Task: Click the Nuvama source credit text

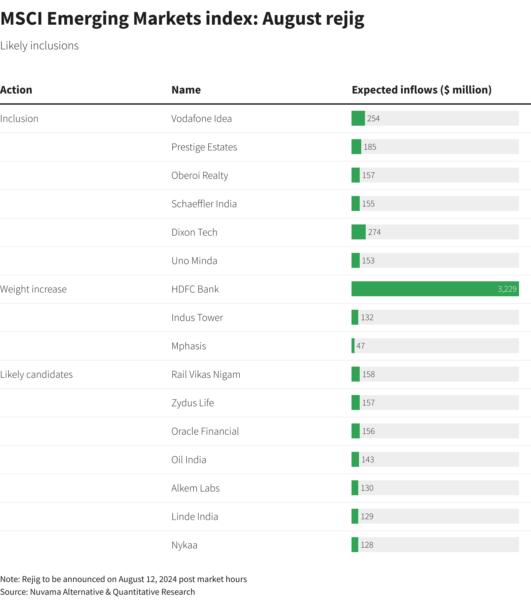Action: point(98,592)
